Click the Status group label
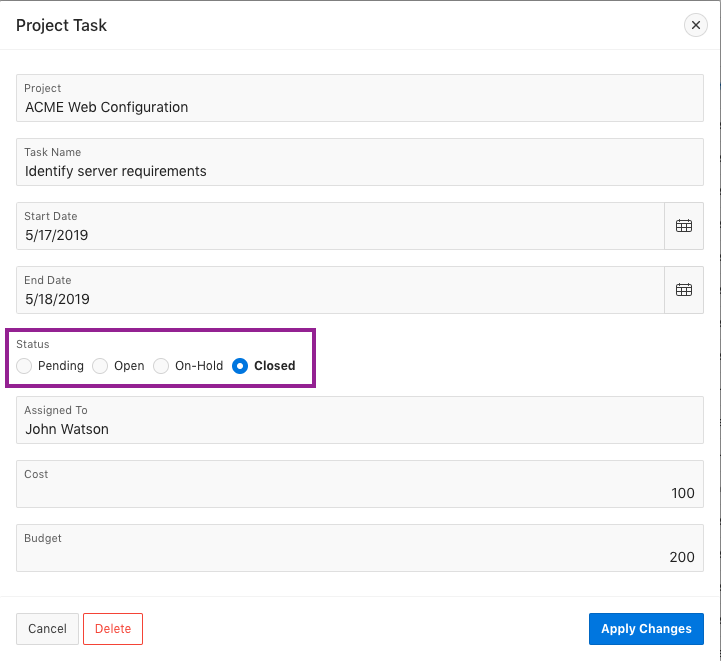 click(x=33, y=344)
